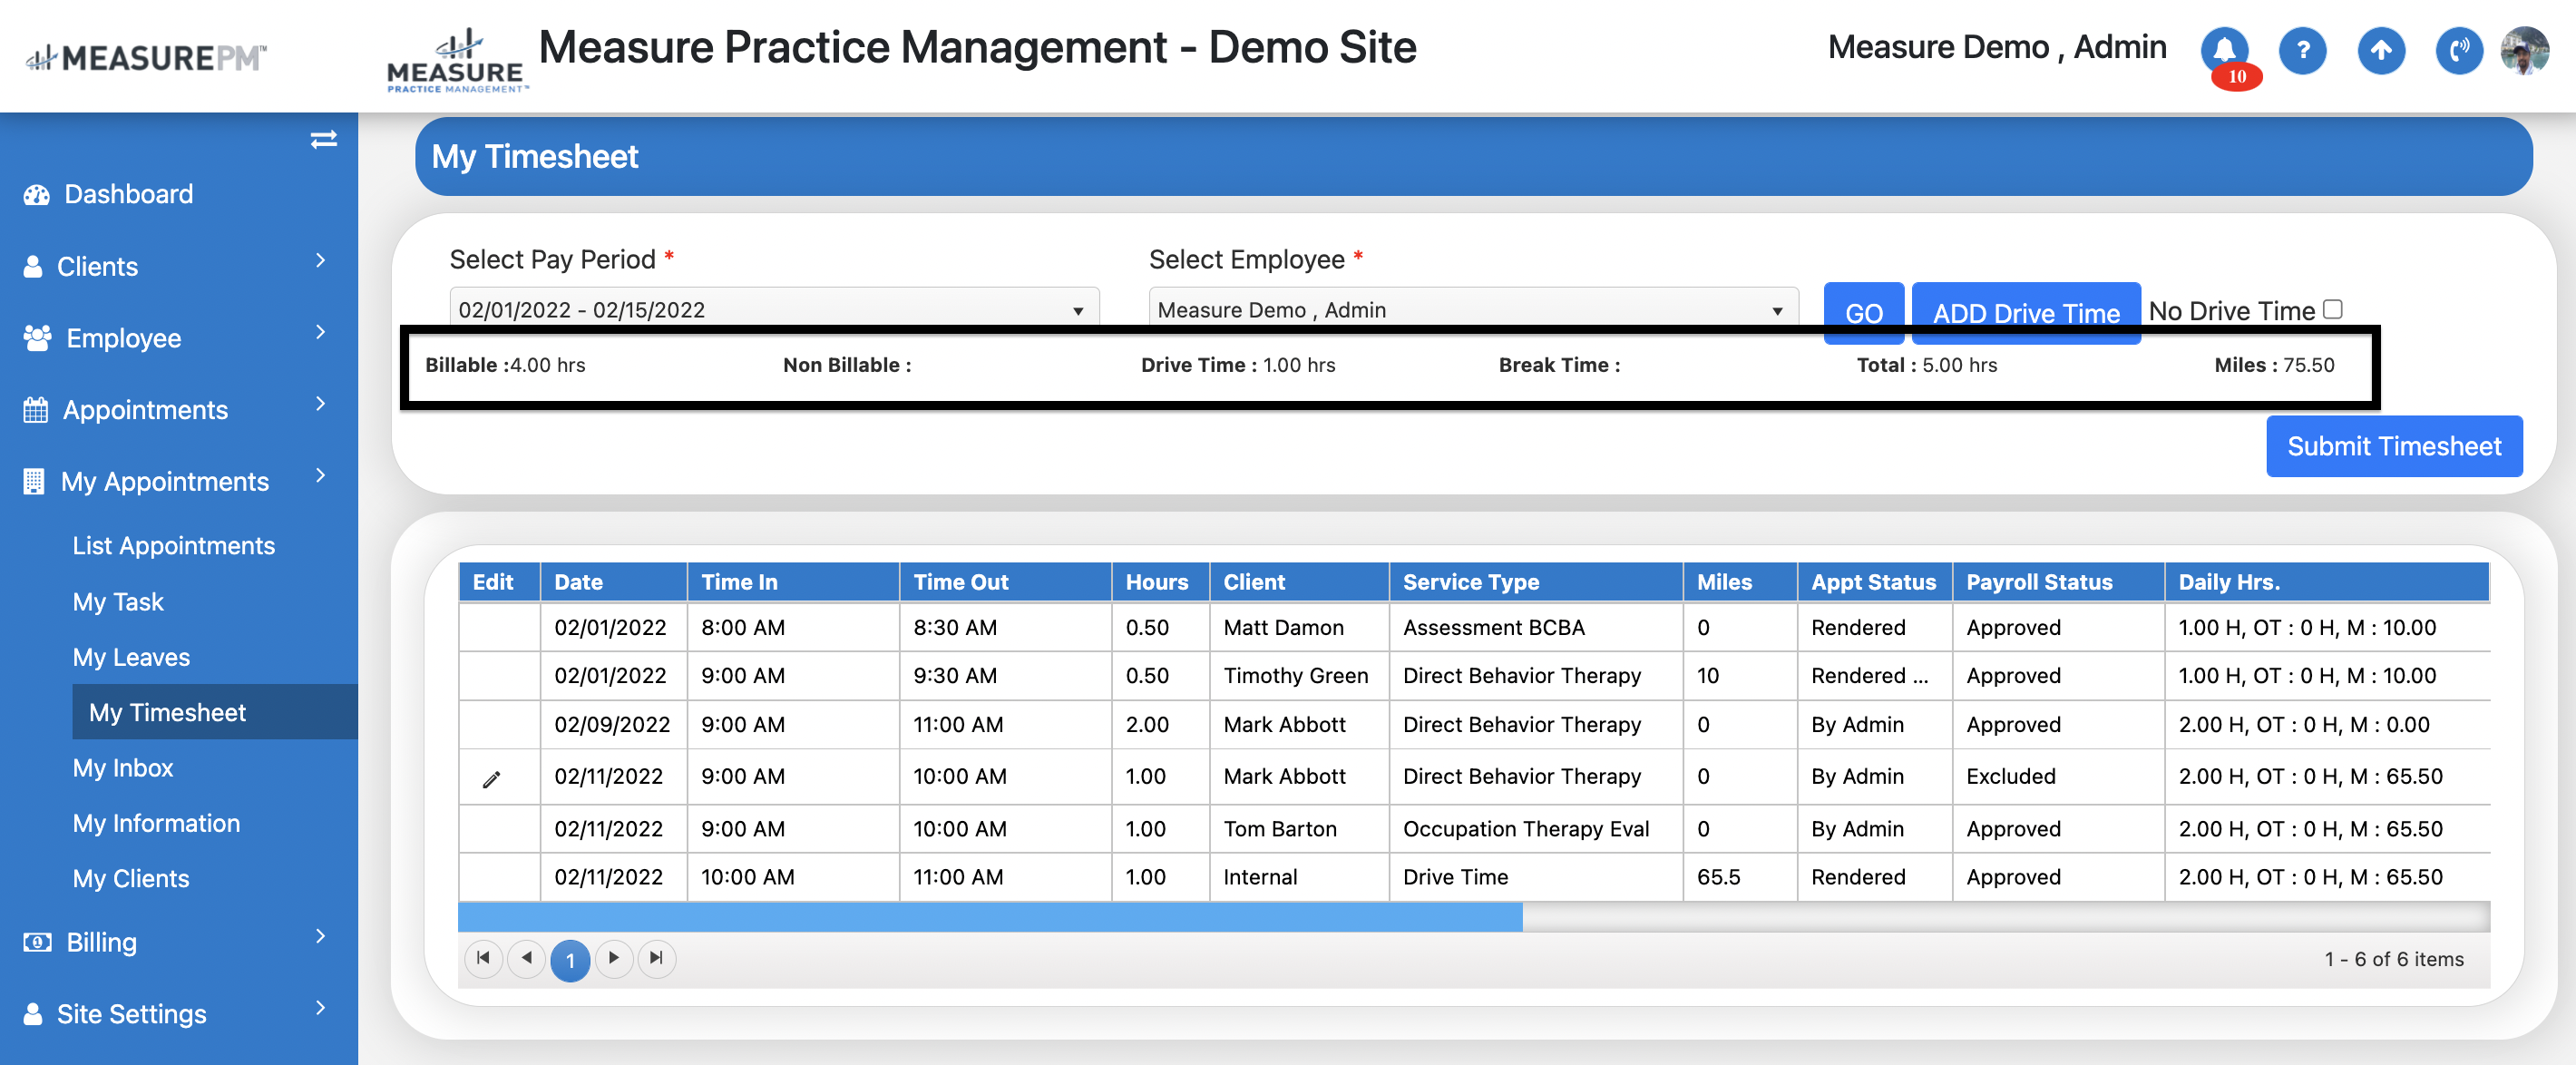Collapse sidebar with the swap arrows icon
The width and height of the screenshot is (2576, 1065).
point(323,139)
